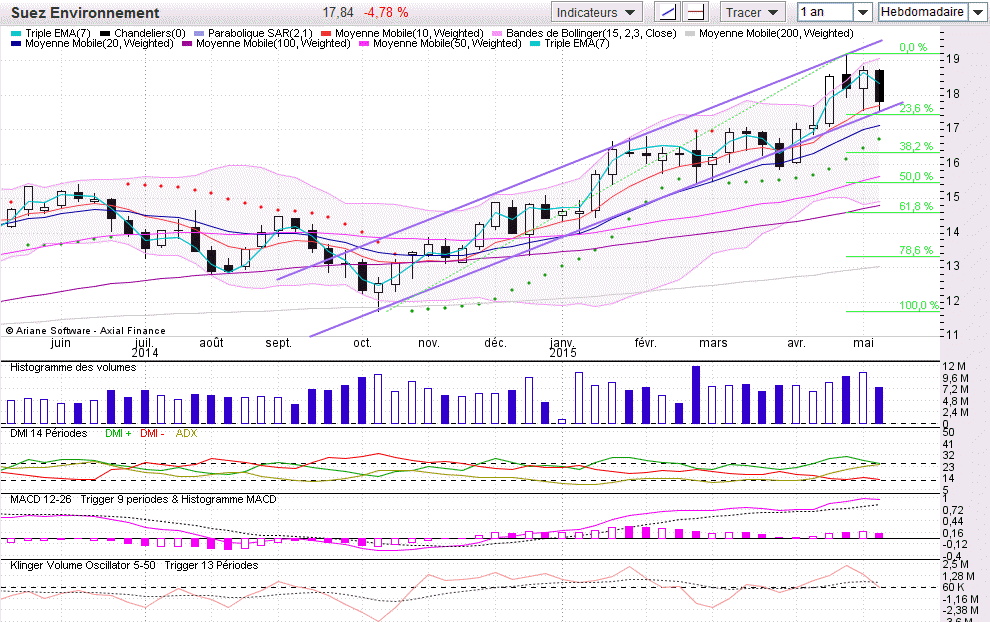Click the Moyenne Mobile(50, Weighted) legend label
The image size is (990, 622).
click(447, 43)
